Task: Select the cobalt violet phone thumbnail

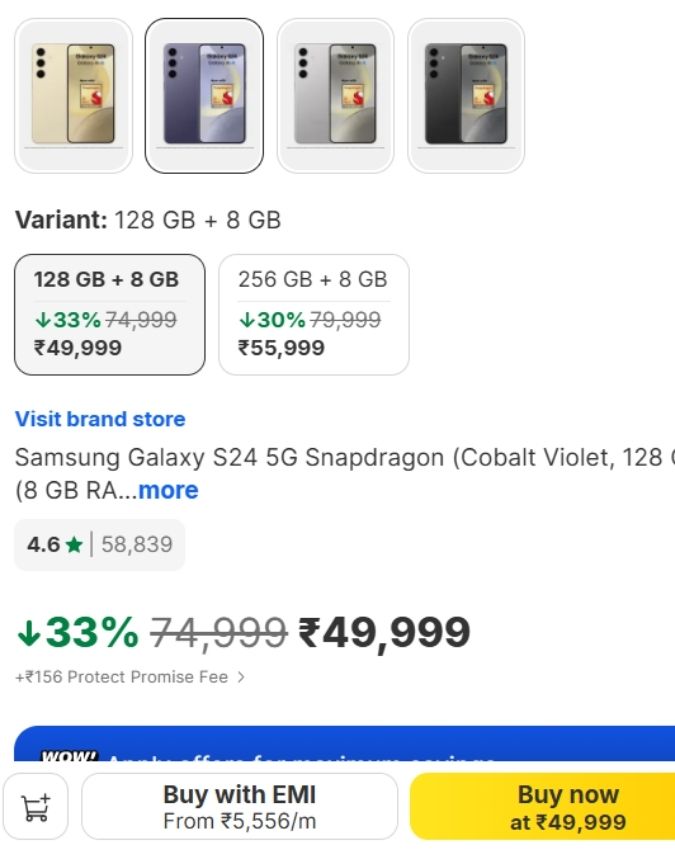Action: click(204, 95)
